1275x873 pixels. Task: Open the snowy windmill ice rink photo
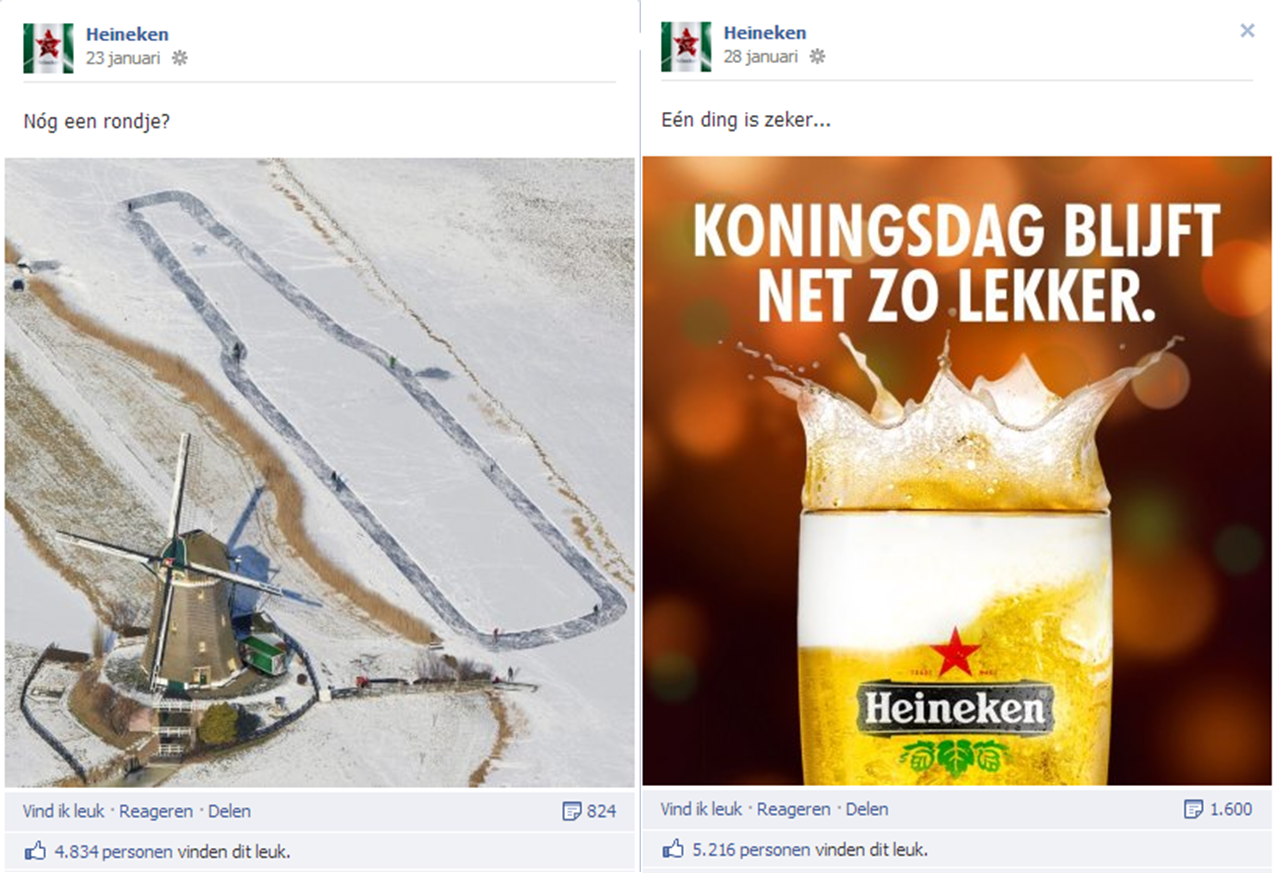tap(320, 472)
